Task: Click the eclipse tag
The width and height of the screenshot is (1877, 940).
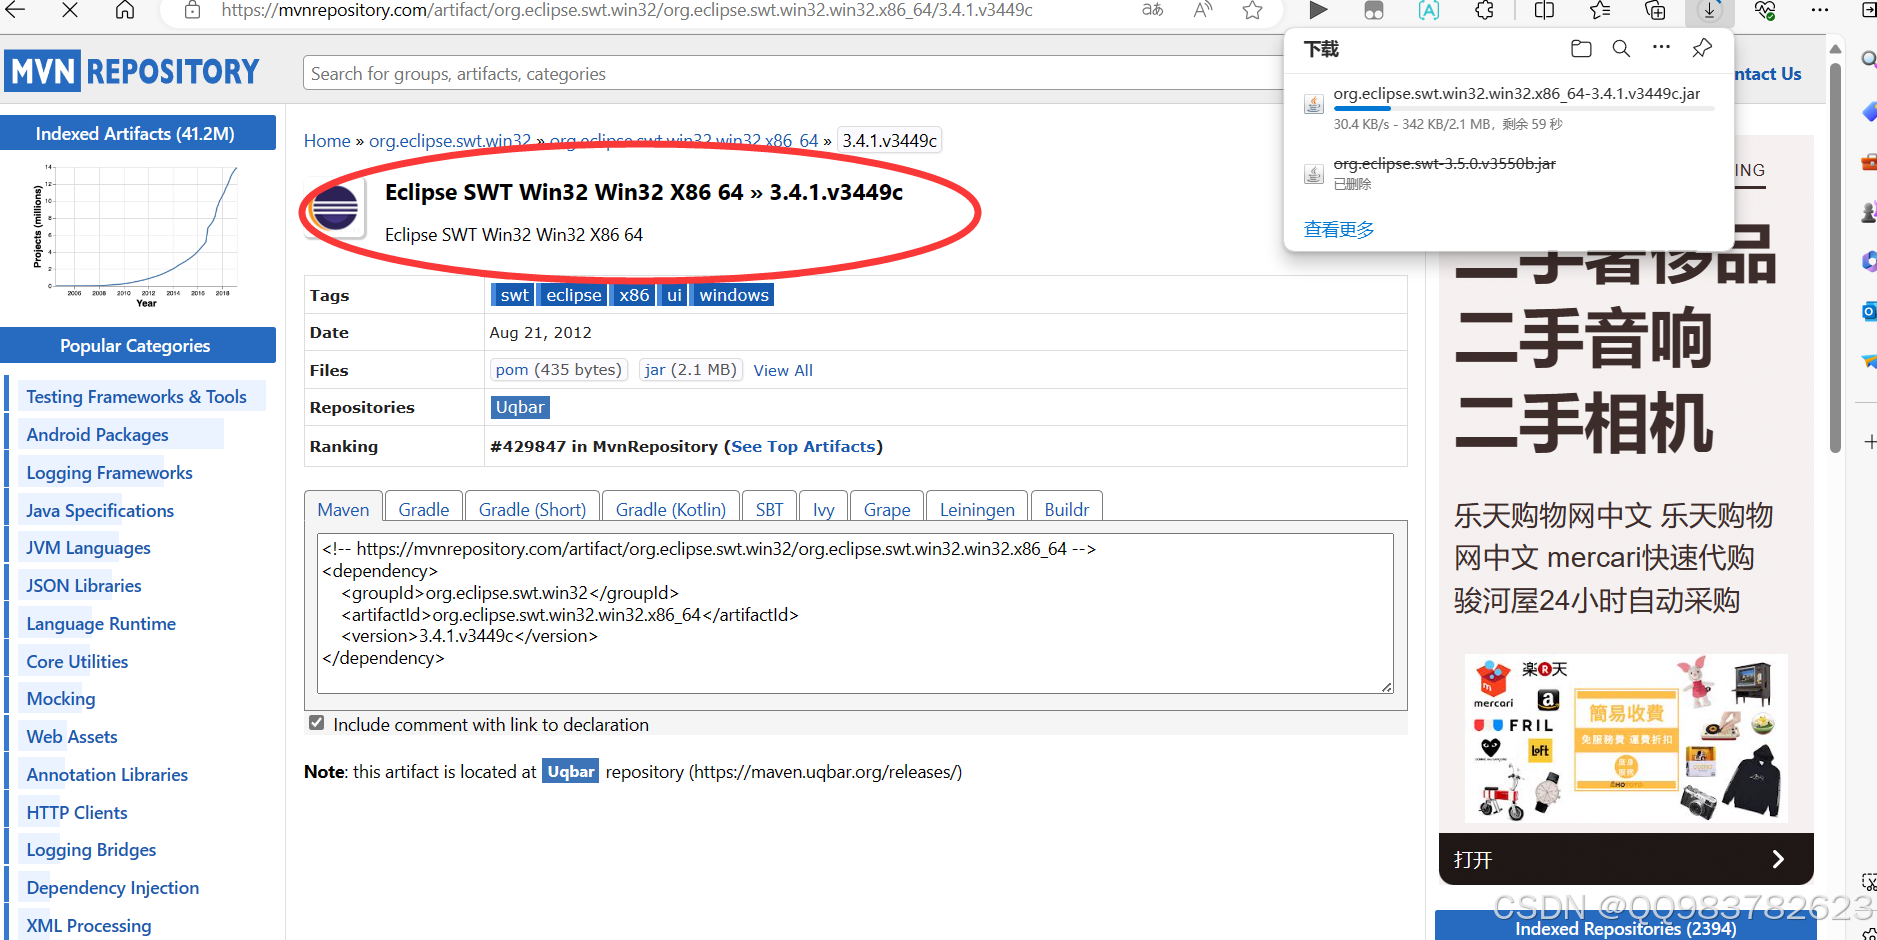Action: [x=574, y=295]
